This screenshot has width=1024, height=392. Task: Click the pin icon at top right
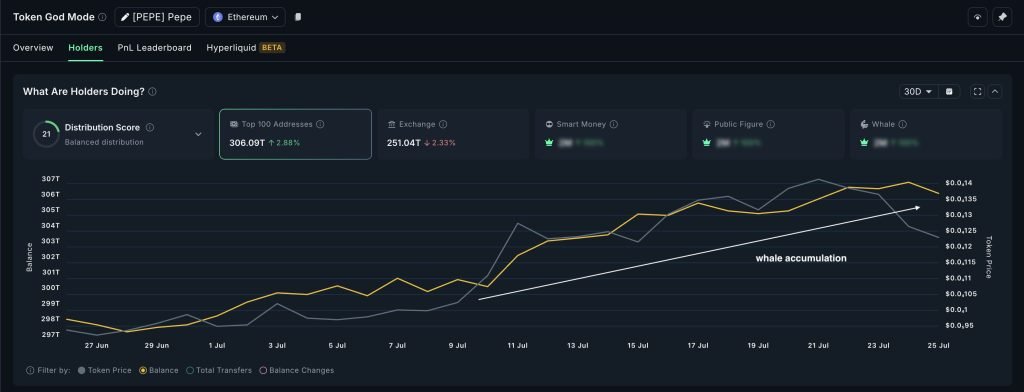coord(1002,18)
